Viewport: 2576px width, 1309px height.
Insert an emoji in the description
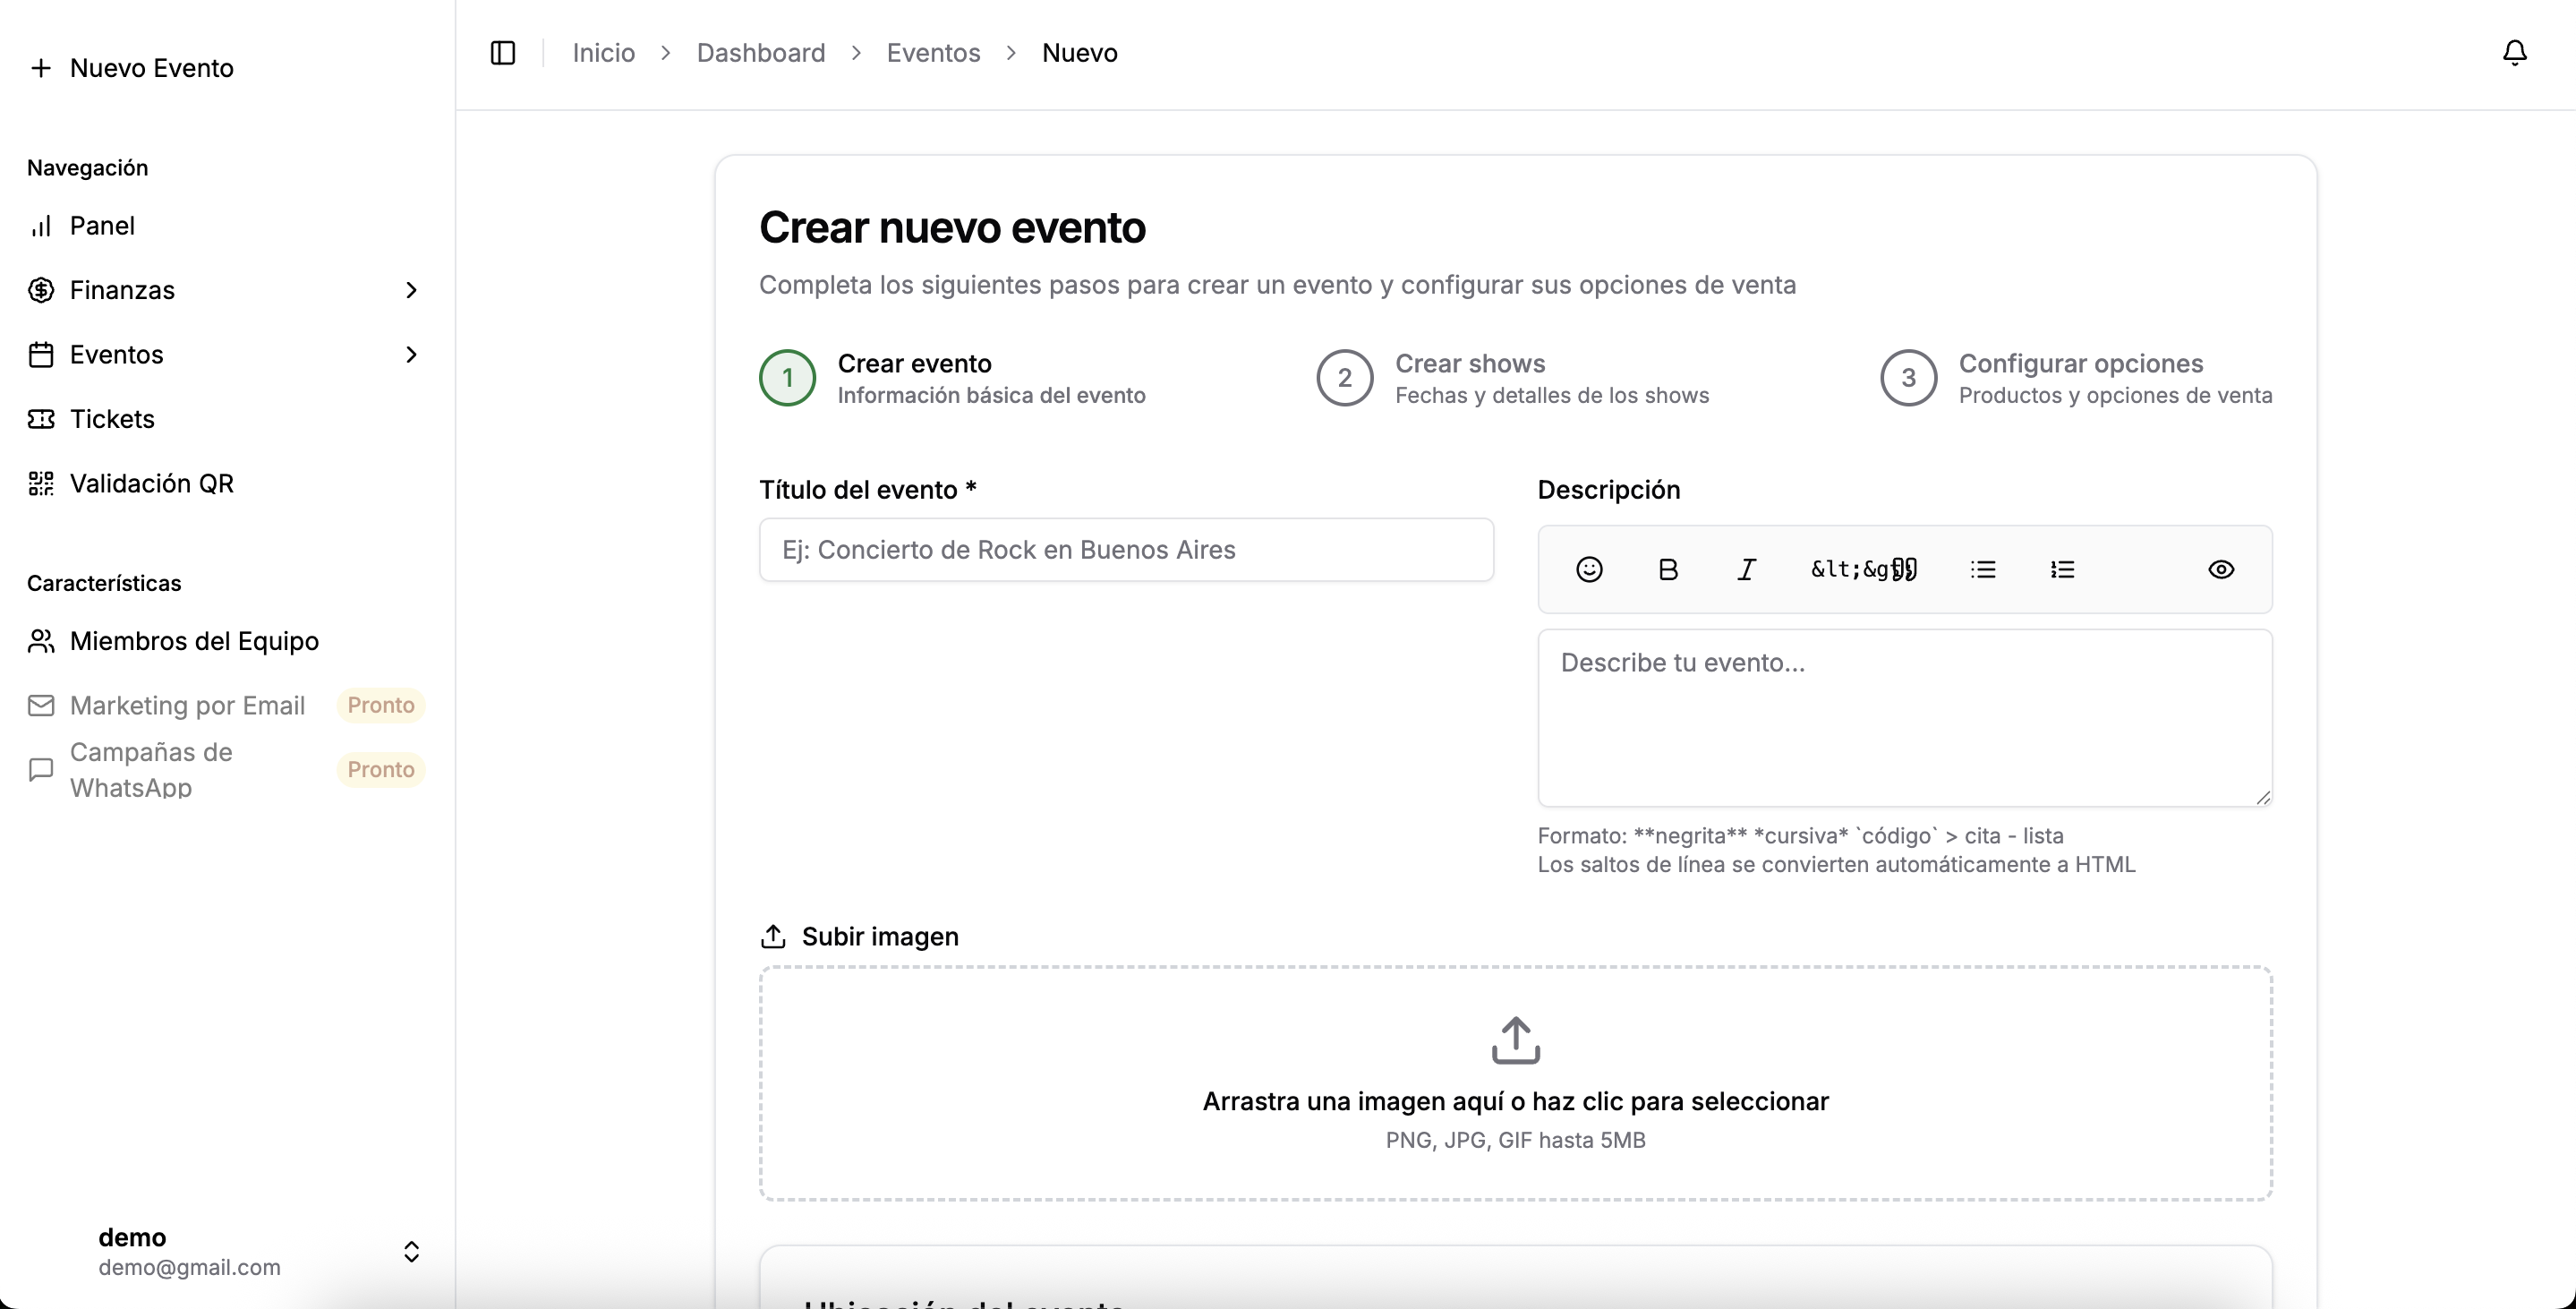1589,570
